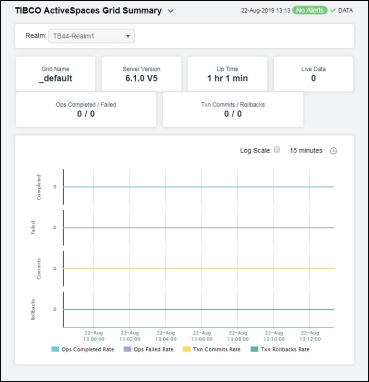Click the Live Data card

[313, 74]
